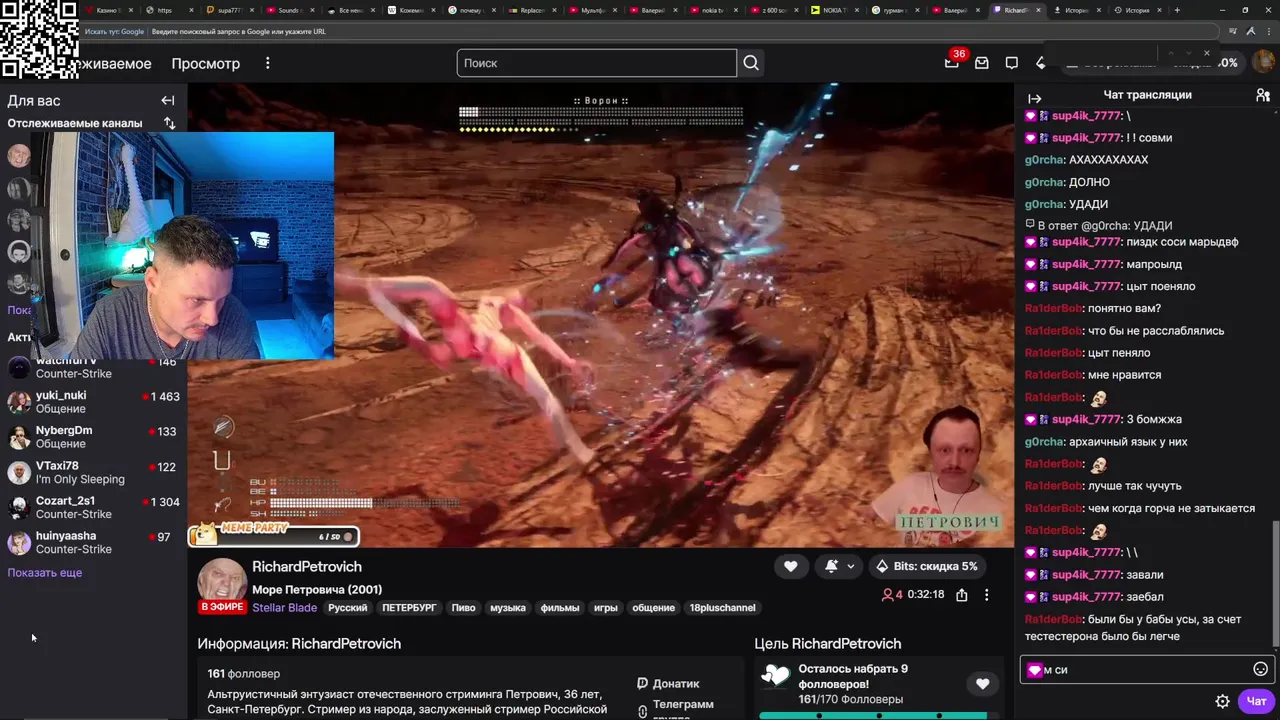
Task: Switch to the Sounds browser tab
Action: (x=289, y=10)
